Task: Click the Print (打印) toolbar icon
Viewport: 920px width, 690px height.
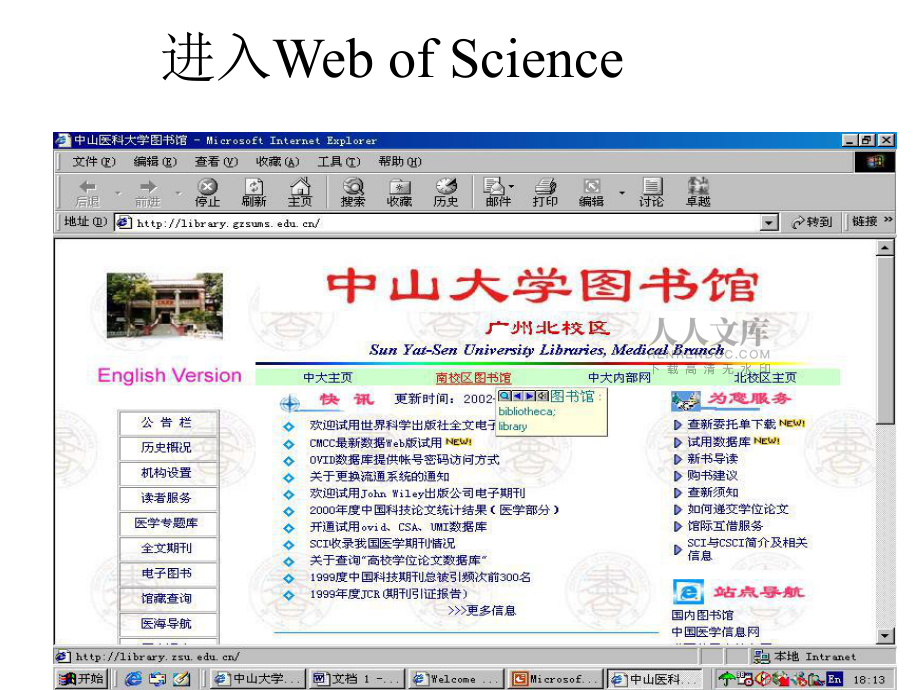Action: [x=545, y=192]
